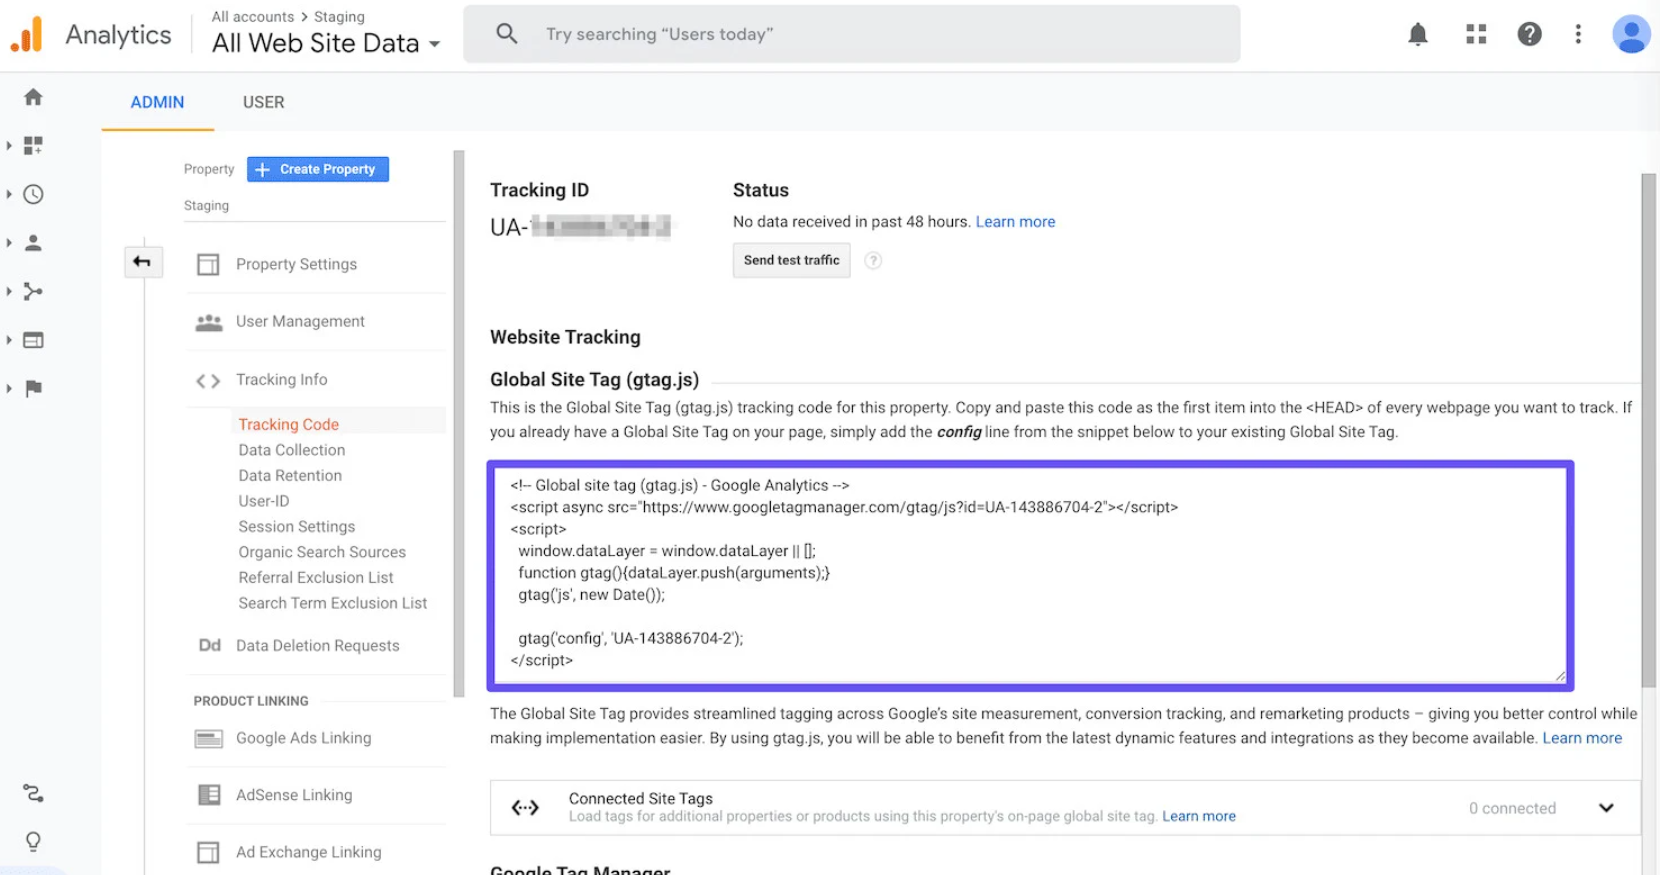The image size is (1660, 875).
Task: Click the back arrow in property column
Action: pos(142,262)
